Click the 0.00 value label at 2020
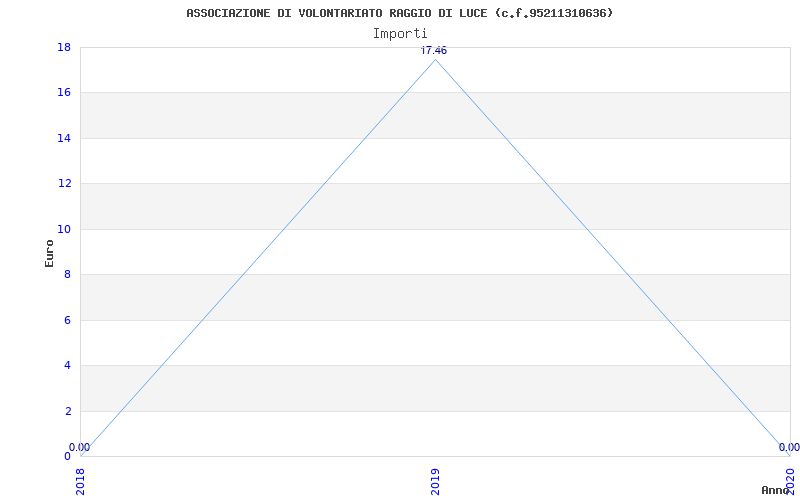The height and width of the screenshot is (500, 800). tap(789, 447)
